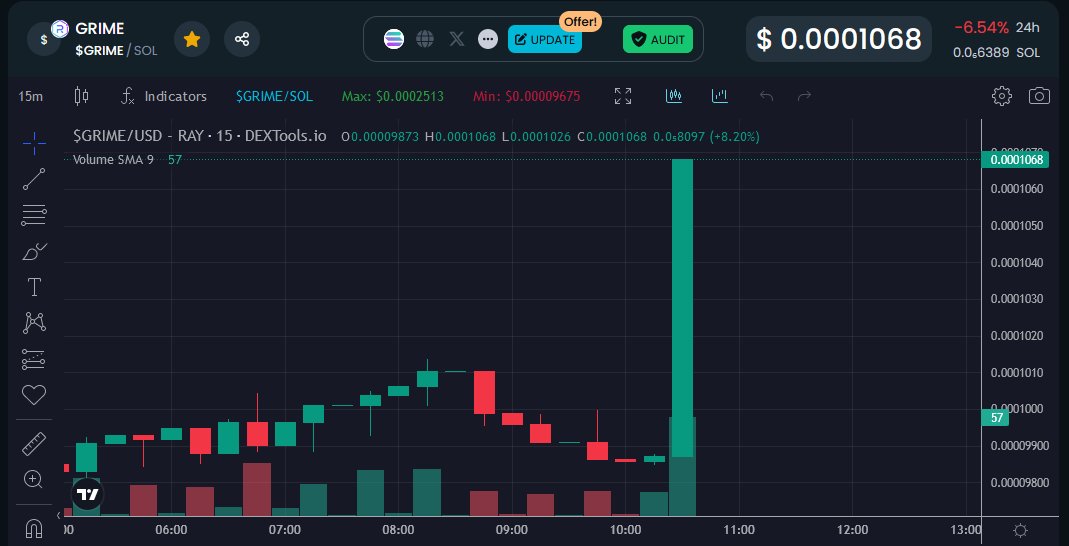Viewport: 1069px width, 546px height.
Task: Click the UPDATE button
Action: pyautogui.click(x=545, y=40)
